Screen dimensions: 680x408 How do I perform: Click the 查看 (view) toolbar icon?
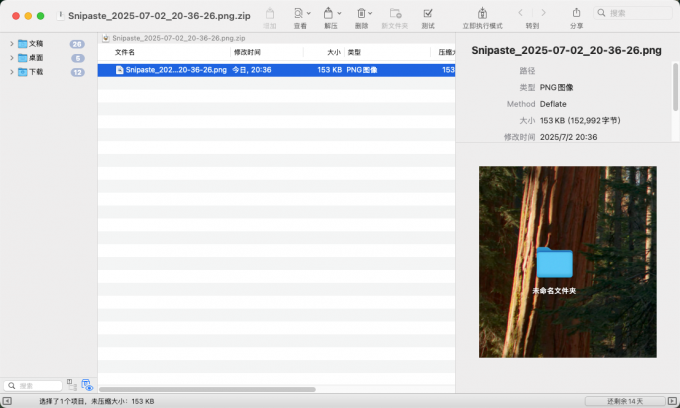[298, 13]
